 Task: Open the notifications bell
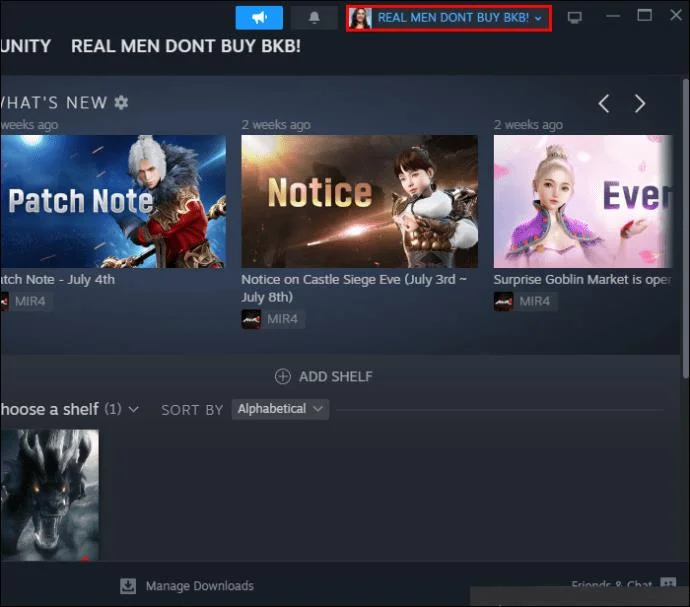point(314,18)
